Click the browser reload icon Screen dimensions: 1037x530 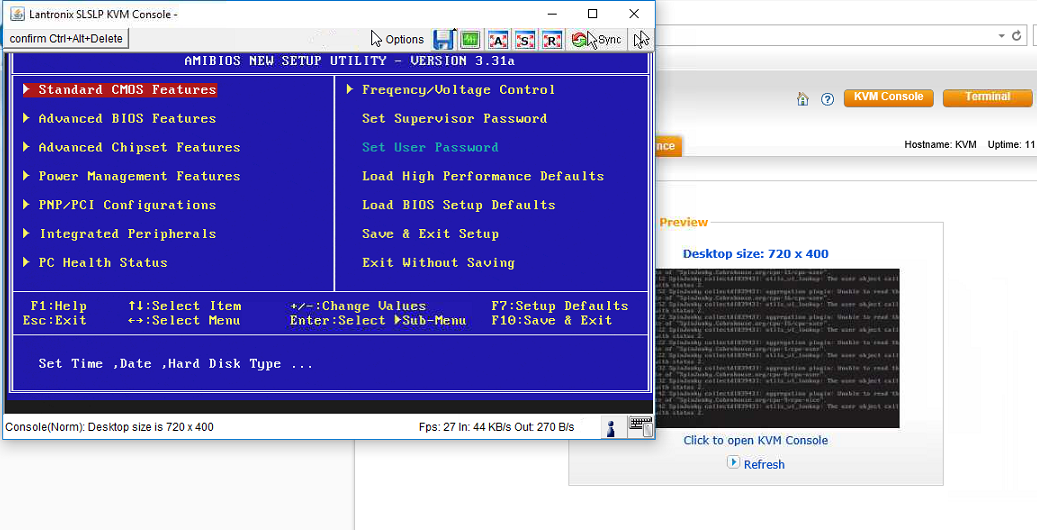[x=1017, y=36]
